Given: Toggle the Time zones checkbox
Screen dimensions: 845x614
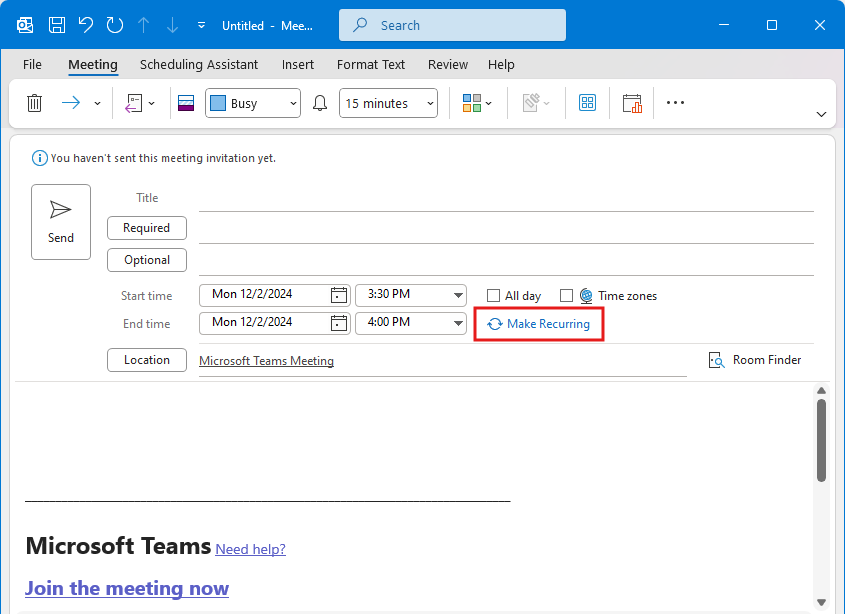Looking at the screenshot, I should click(567, 295).
